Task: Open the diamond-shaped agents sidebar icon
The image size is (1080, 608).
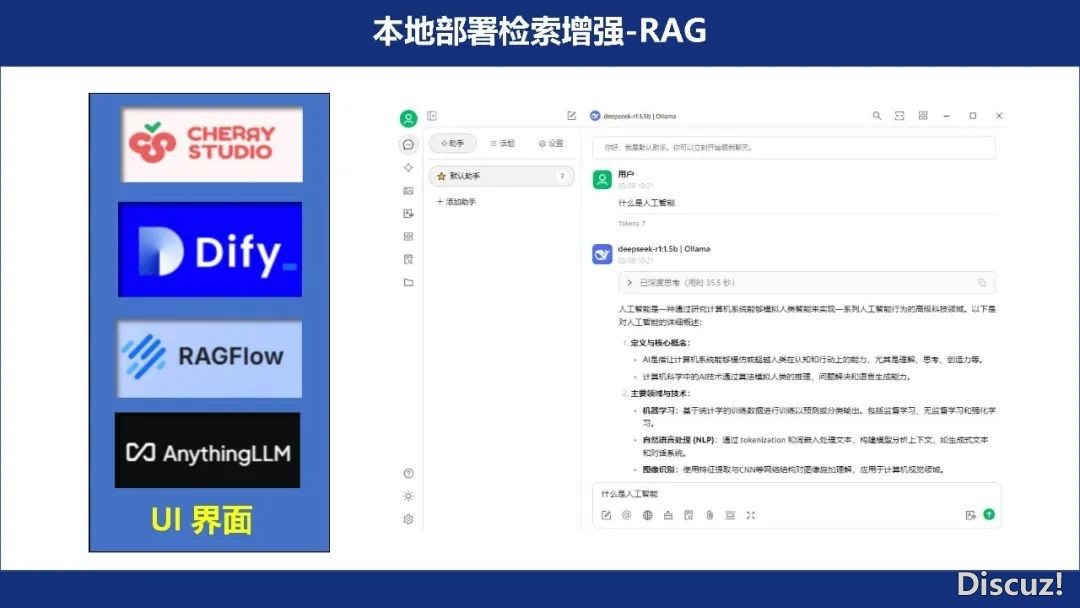Action: pos(408,167)
